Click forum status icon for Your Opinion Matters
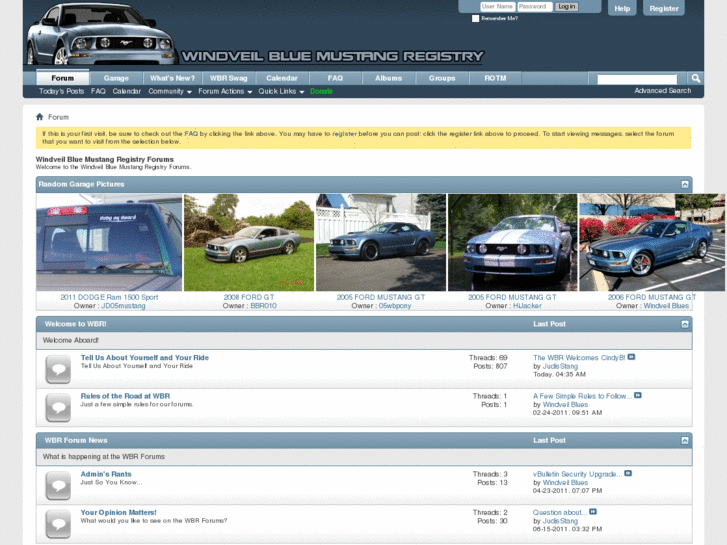This screenshot has height=545, width=727. [x=58, y=524]
